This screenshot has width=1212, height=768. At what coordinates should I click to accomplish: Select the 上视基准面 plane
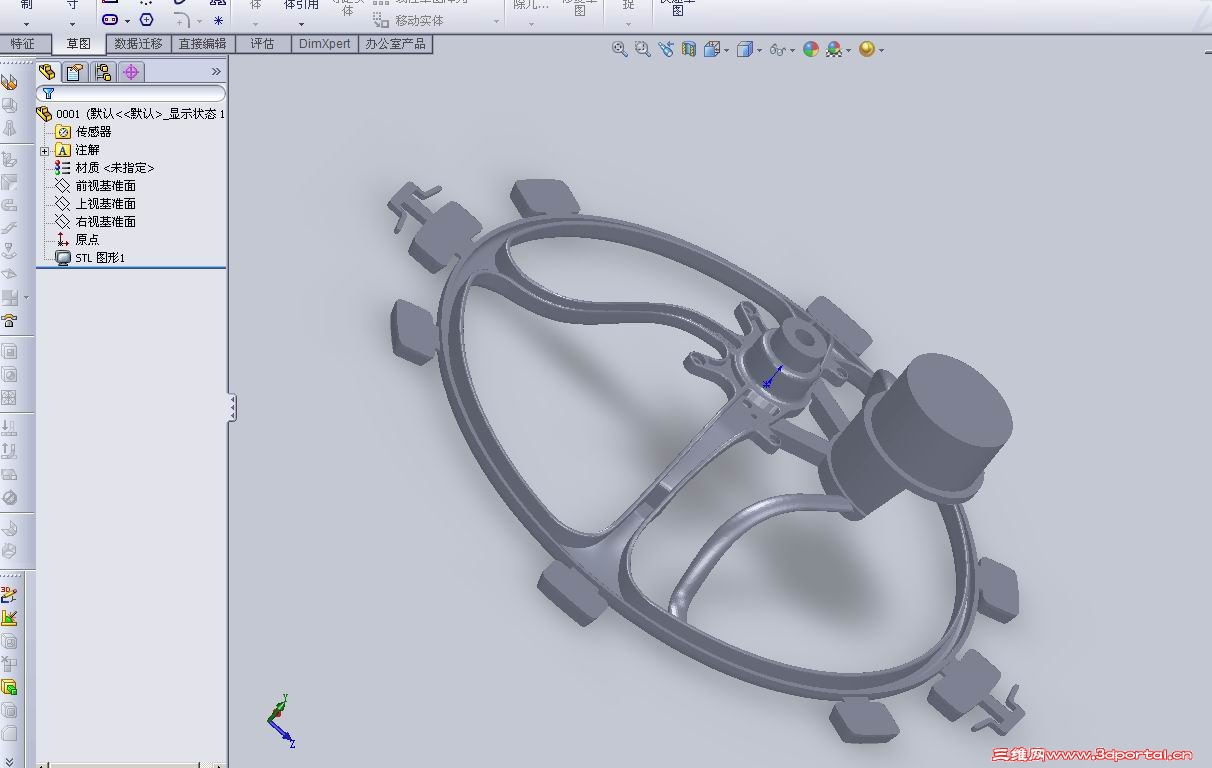pos(96,204)
